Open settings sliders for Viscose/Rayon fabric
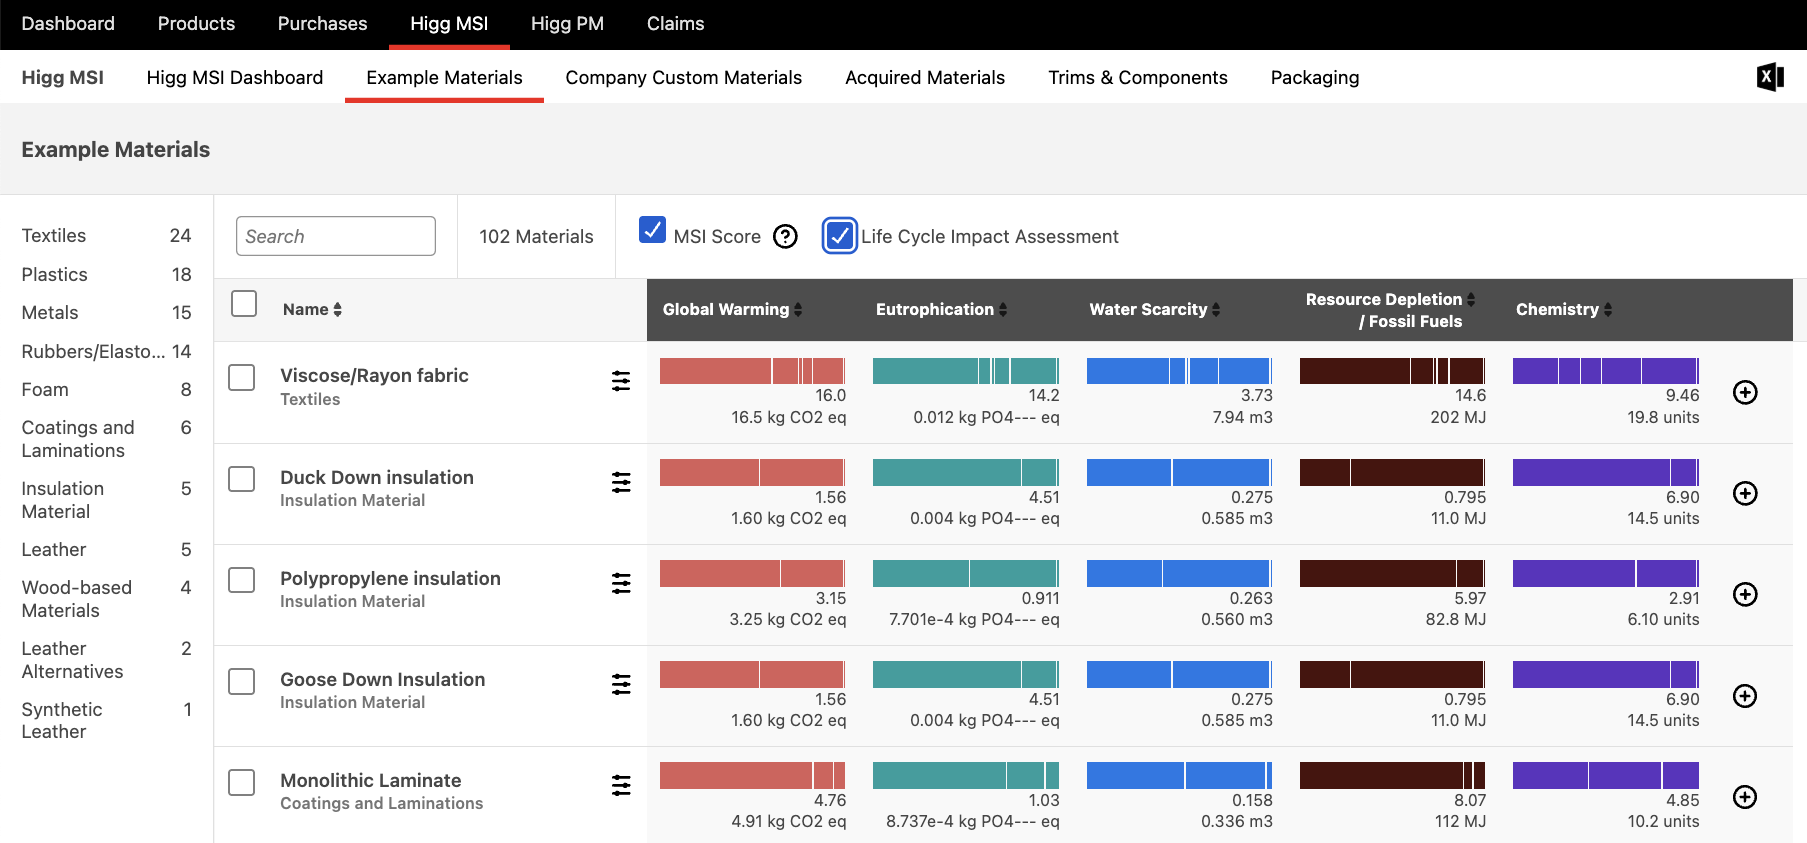The height and width of the screenshot is (843, 1807). click(621, 381)
